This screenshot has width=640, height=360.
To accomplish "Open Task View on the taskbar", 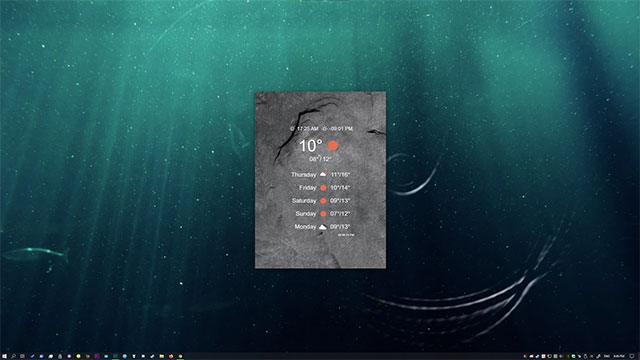I will coord(22,356).
